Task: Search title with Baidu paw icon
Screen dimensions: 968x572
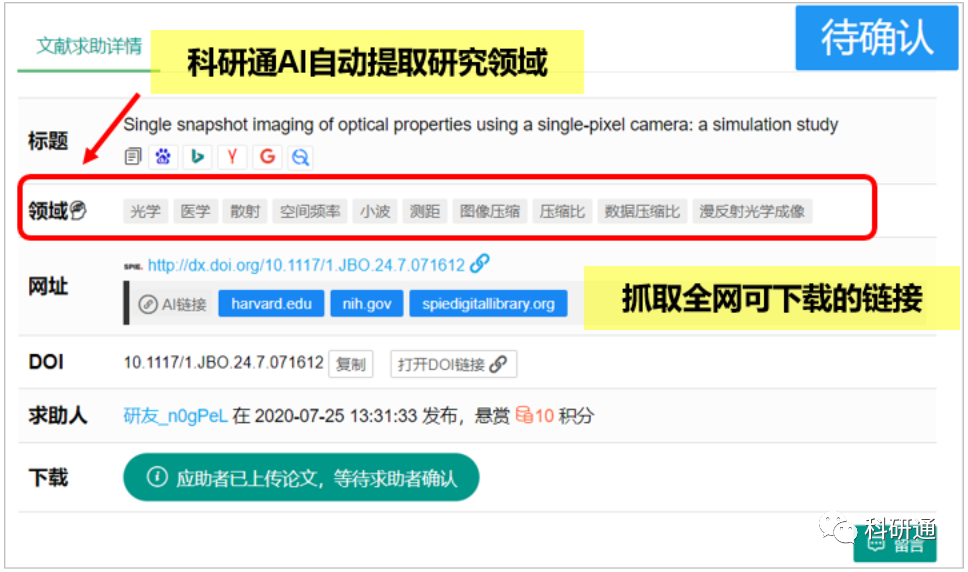Action: [163, 157]
